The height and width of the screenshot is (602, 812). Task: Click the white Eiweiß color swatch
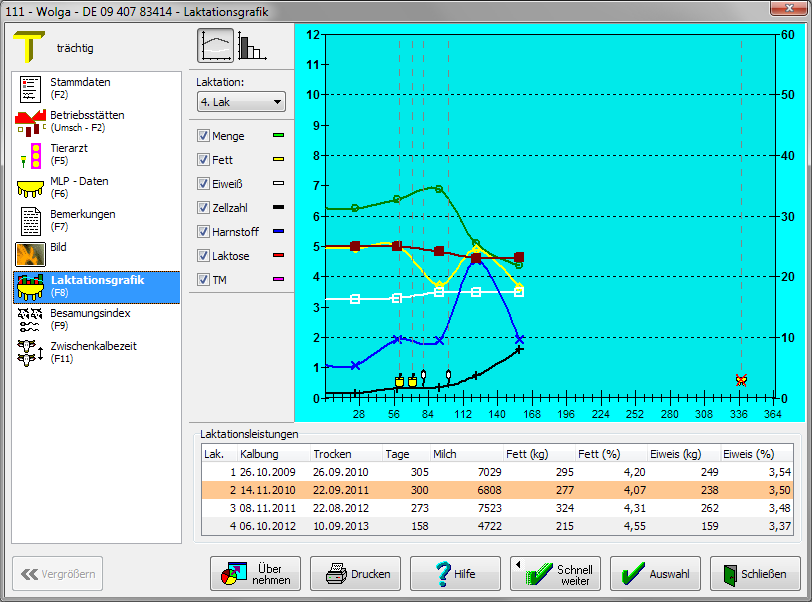(x=278, y=183)
